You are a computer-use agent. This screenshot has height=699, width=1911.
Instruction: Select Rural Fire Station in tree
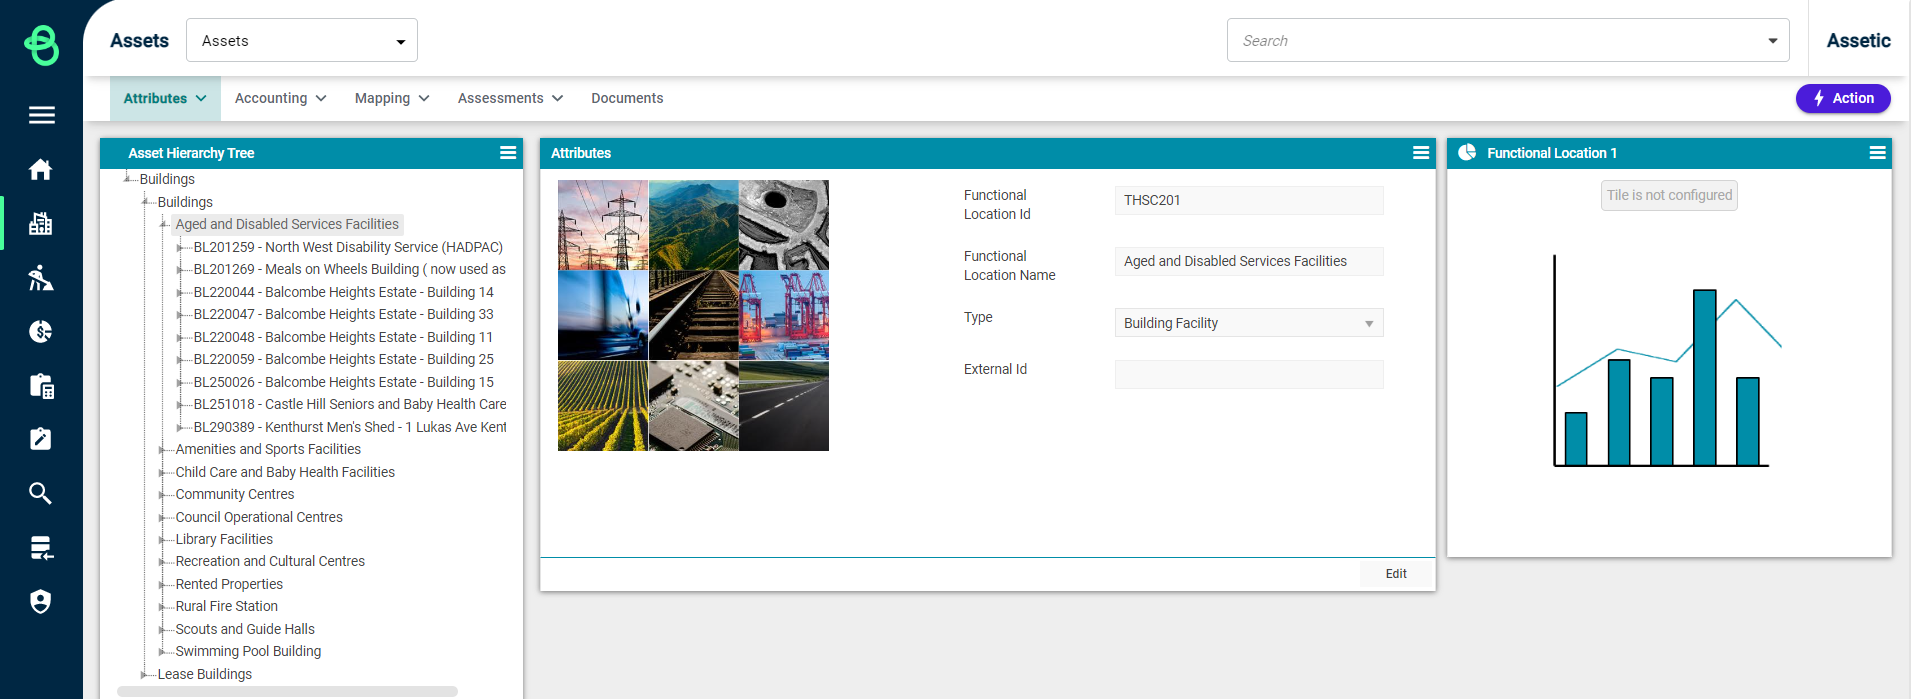pos(227,606)
